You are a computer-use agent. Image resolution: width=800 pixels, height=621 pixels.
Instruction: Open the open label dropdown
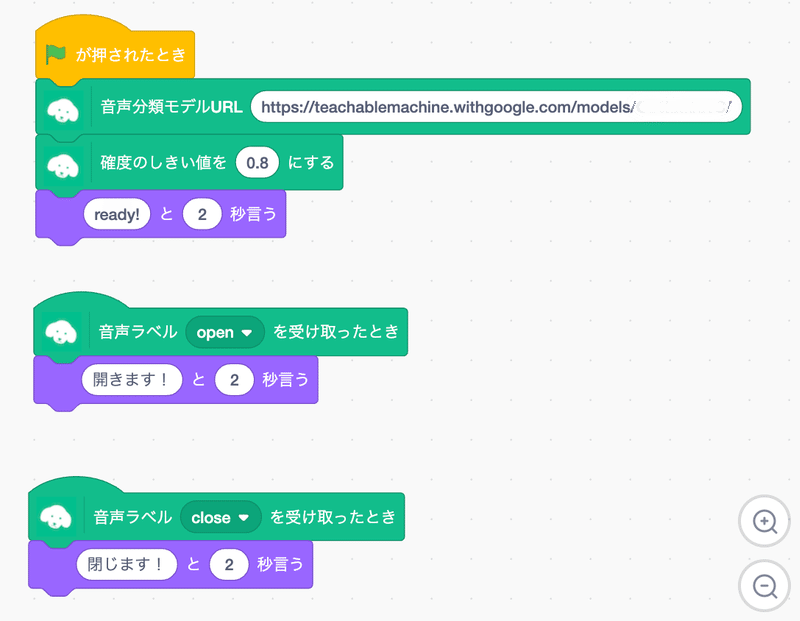[x=224, y=331]
